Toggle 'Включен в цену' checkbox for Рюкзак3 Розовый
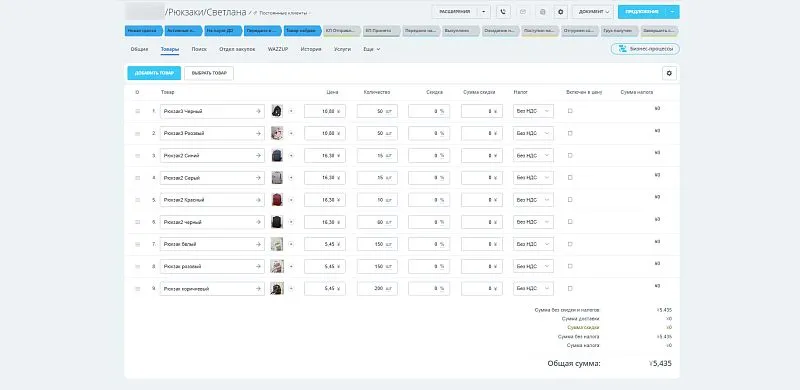This screenshot has height=390, width=800. [570, 133]
